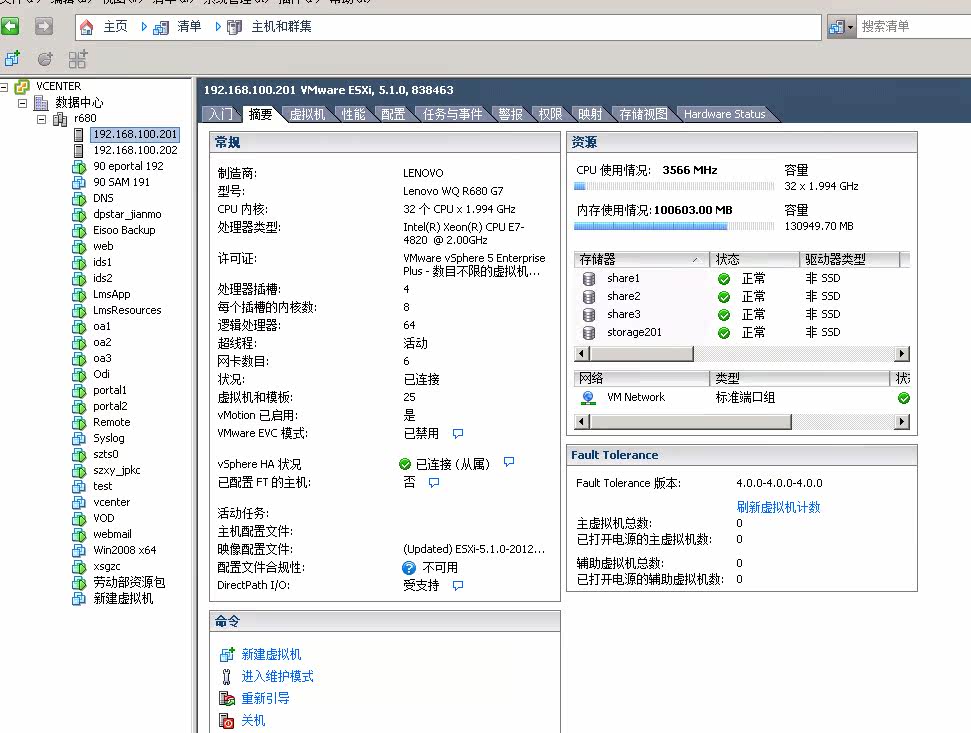Click the VCENTER server icon in tree
The height and width of the screenshot is (733, 971).
[x=22, y=86]
